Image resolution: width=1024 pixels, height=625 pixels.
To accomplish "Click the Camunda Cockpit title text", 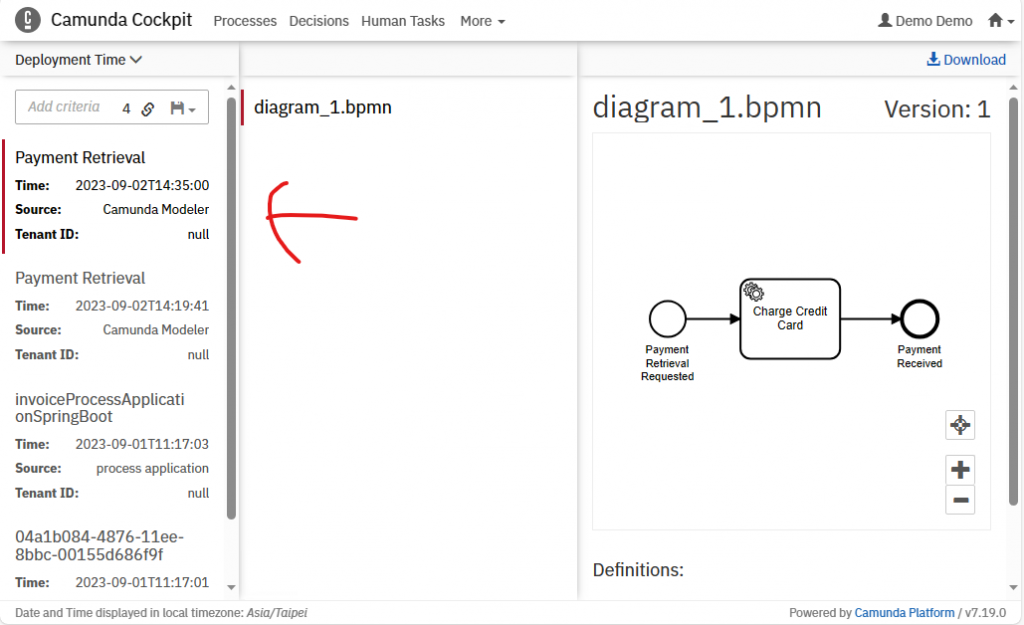I will pyautogui.click(x=121, y=20).
